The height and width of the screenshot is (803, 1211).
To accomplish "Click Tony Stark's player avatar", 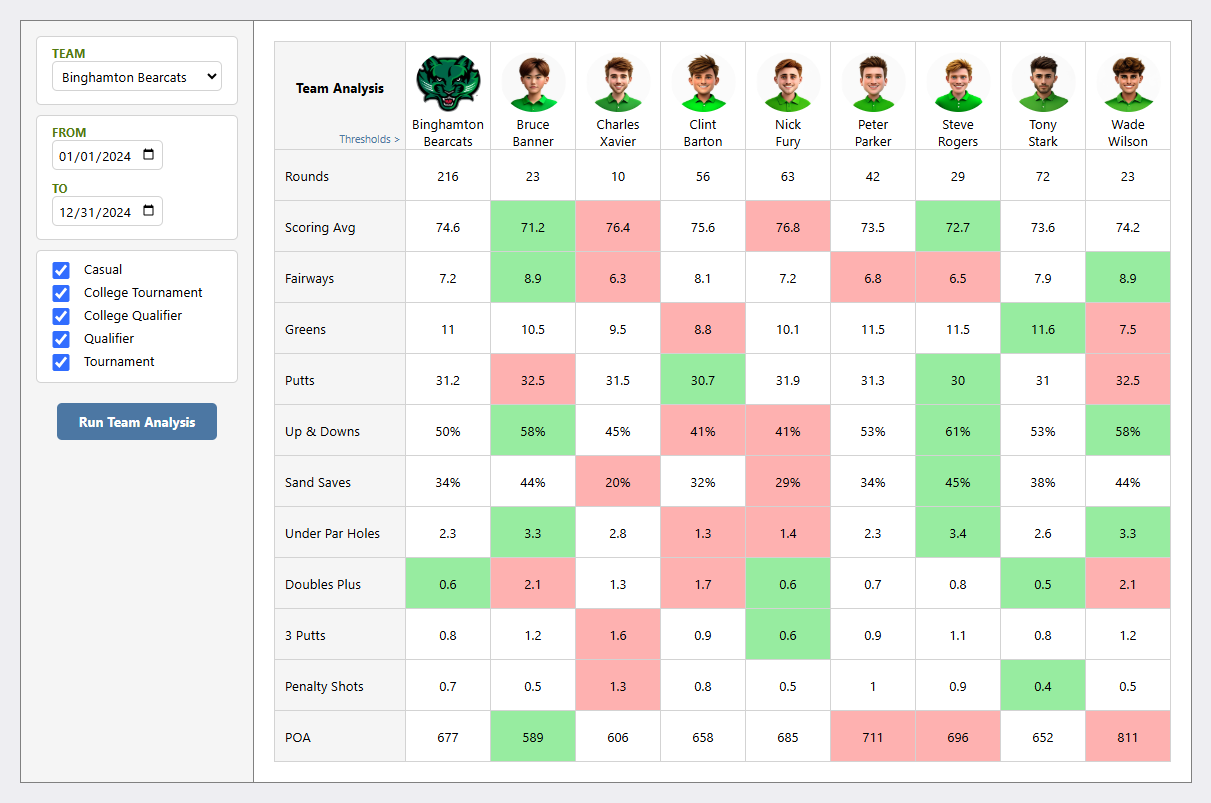I will 1043,83.
